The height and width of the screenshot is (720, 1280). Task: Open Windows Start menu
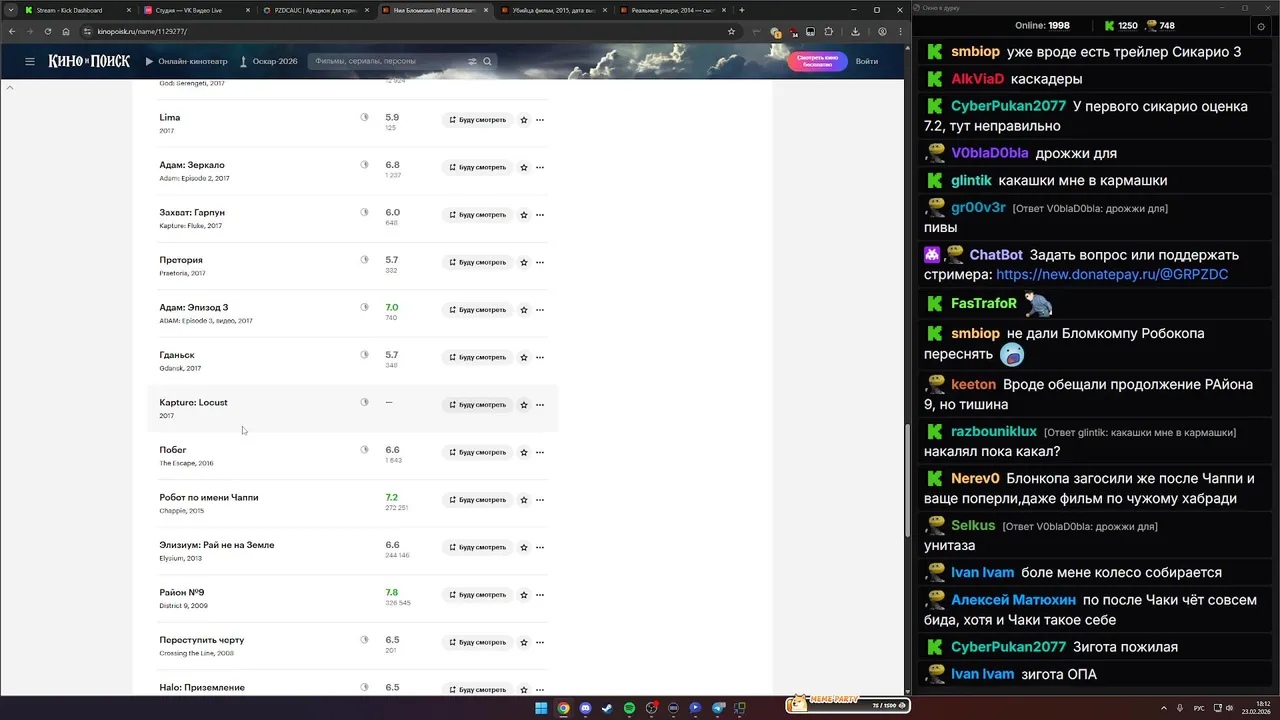coord(541,708)
